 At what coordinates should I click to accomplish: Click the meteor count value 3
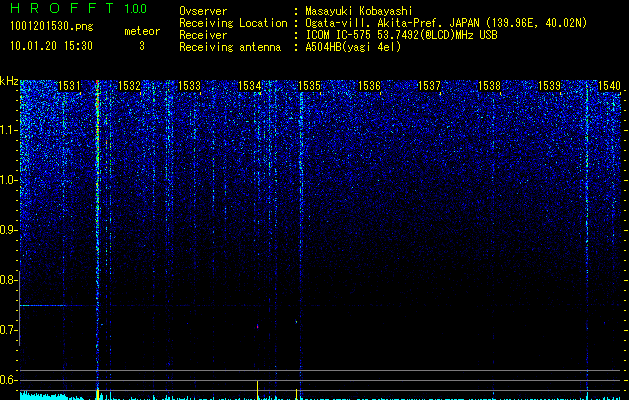[142, 46]
